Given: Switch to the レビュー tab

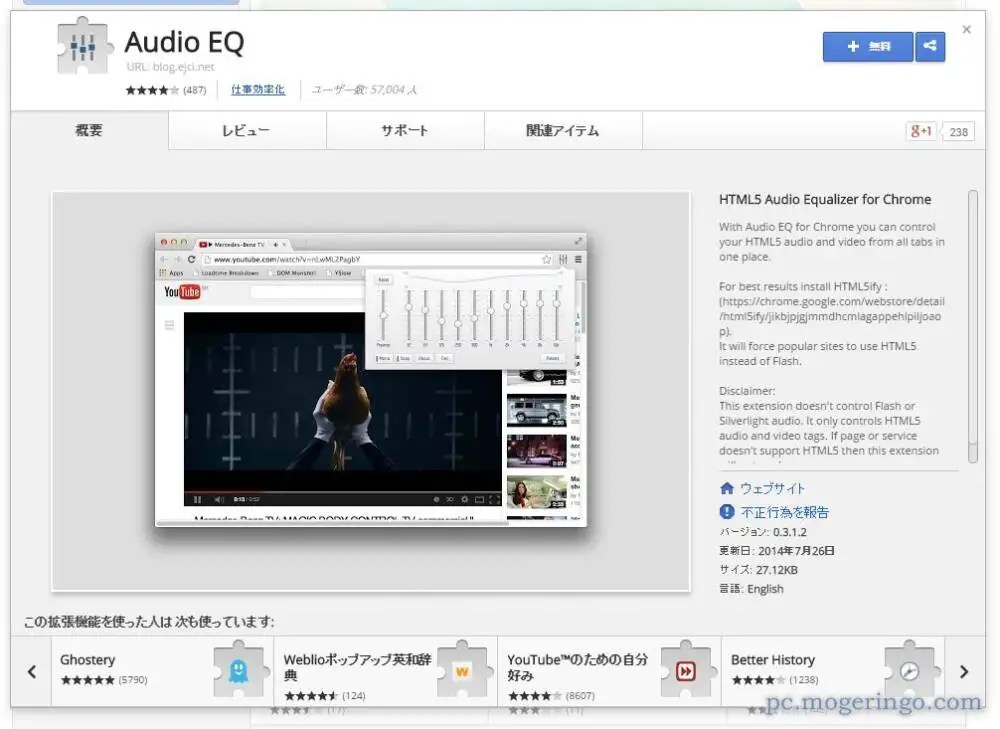Looking at the screenshot, I should pyautogui.click(x=246, y=130).
